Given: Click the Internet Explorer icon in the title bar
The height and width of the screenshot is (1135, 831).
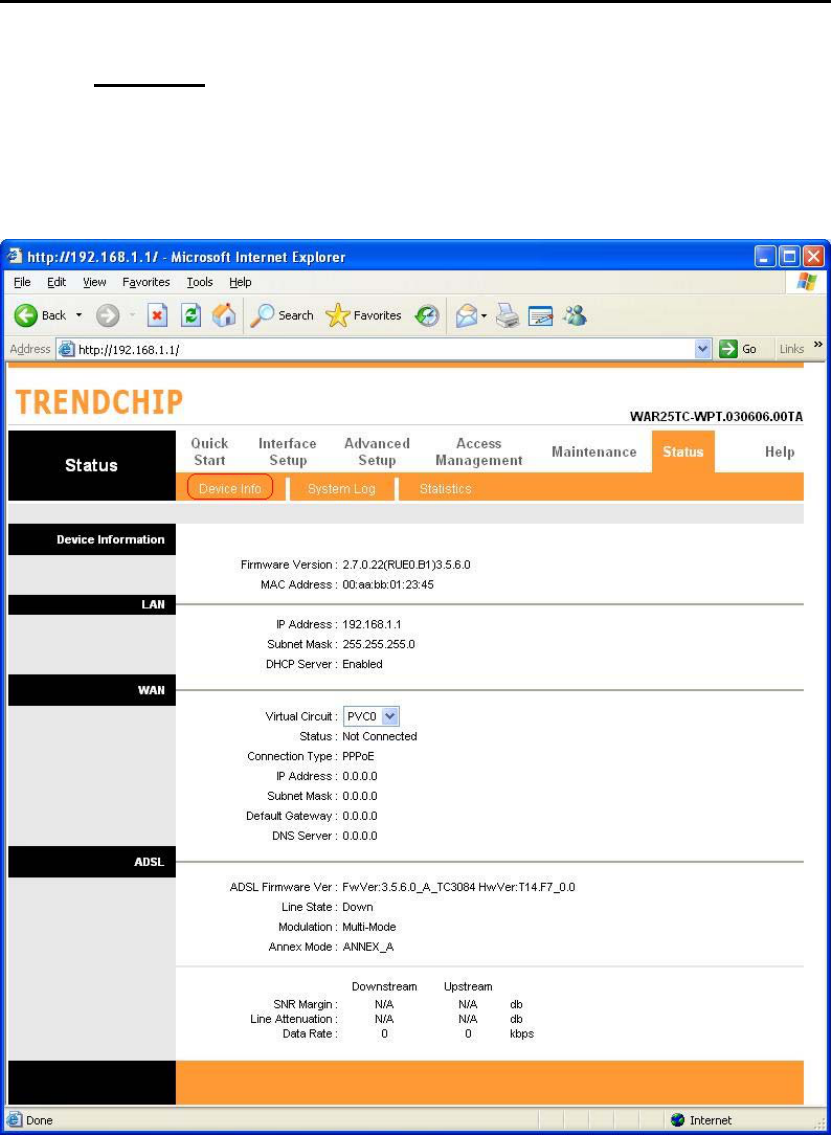Looking at the screenshot, I should click(16, 257).
